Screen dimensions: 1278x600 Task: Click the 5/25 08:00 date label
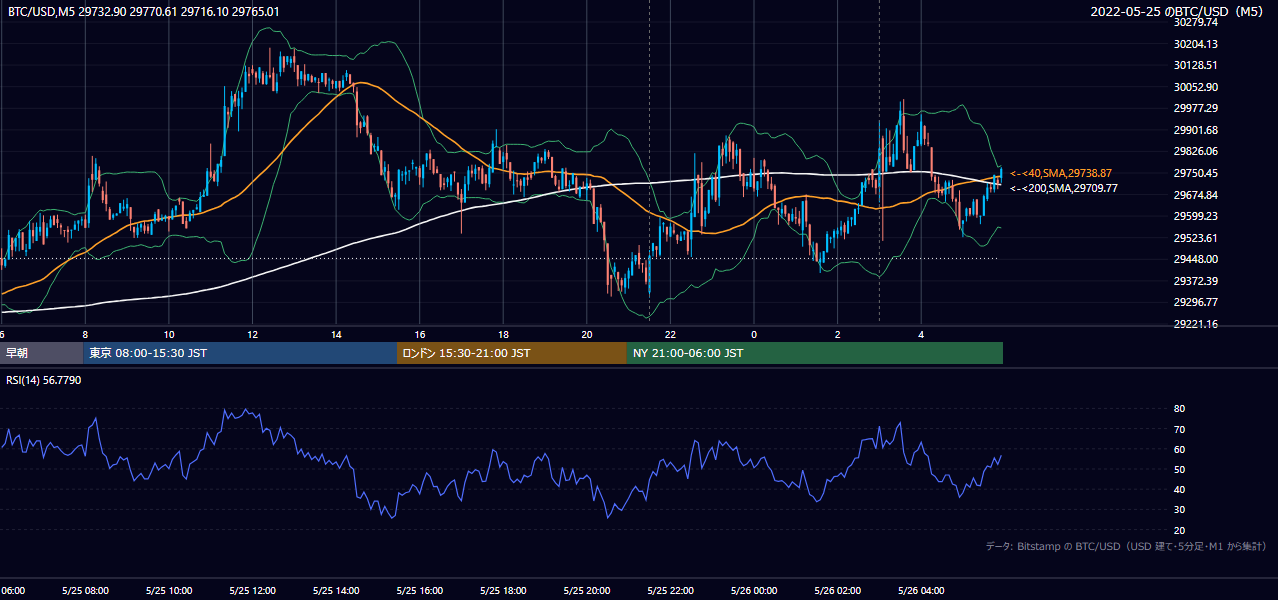tap(85, 591)
